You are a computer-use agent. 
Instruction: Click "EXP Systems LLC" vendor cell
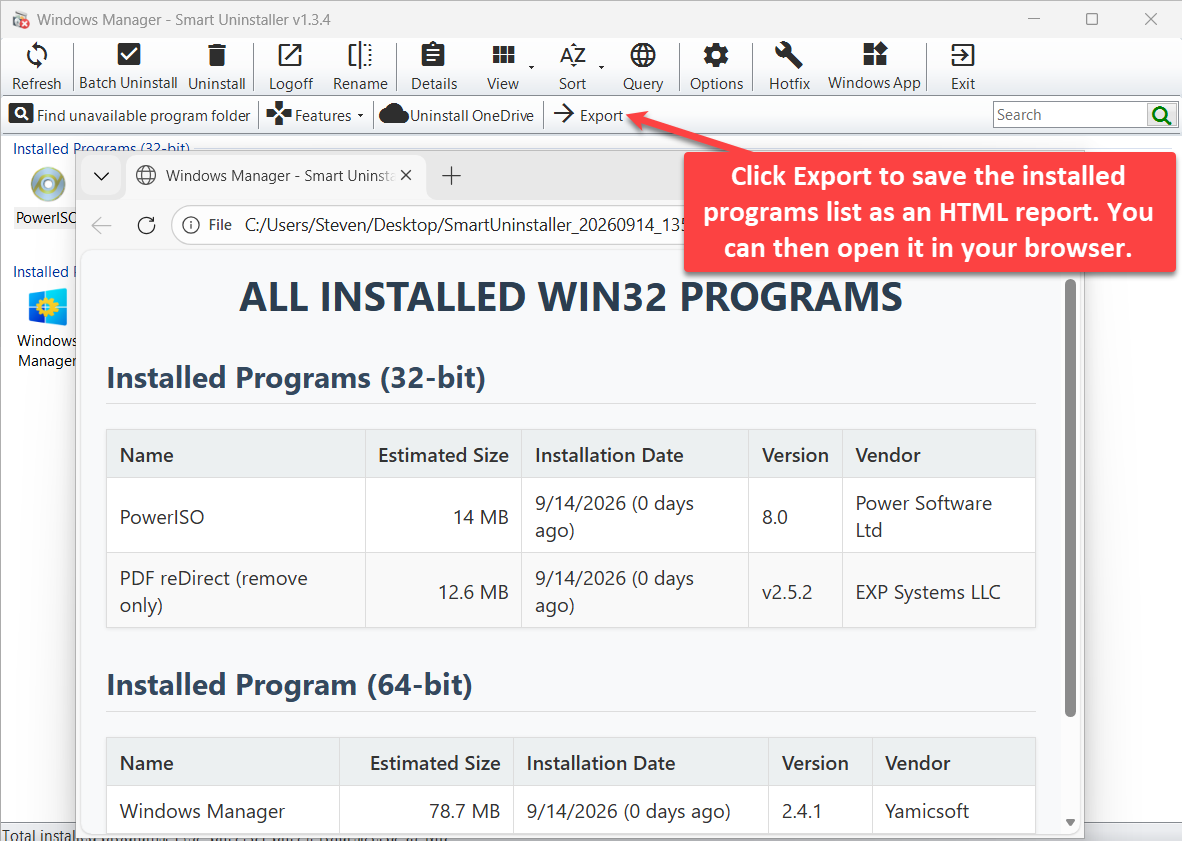click(939, 591)
